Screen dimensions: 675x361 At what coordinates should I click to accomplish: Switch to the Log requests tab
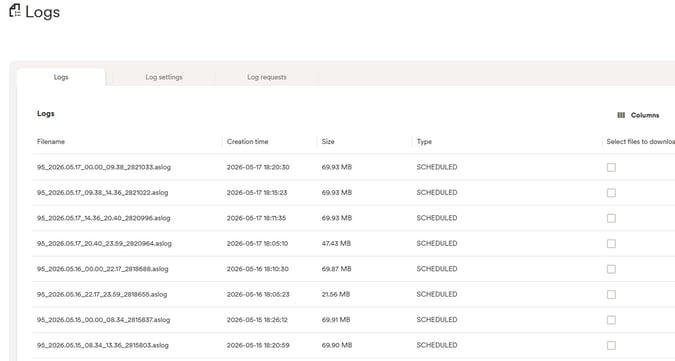(267, 77)
